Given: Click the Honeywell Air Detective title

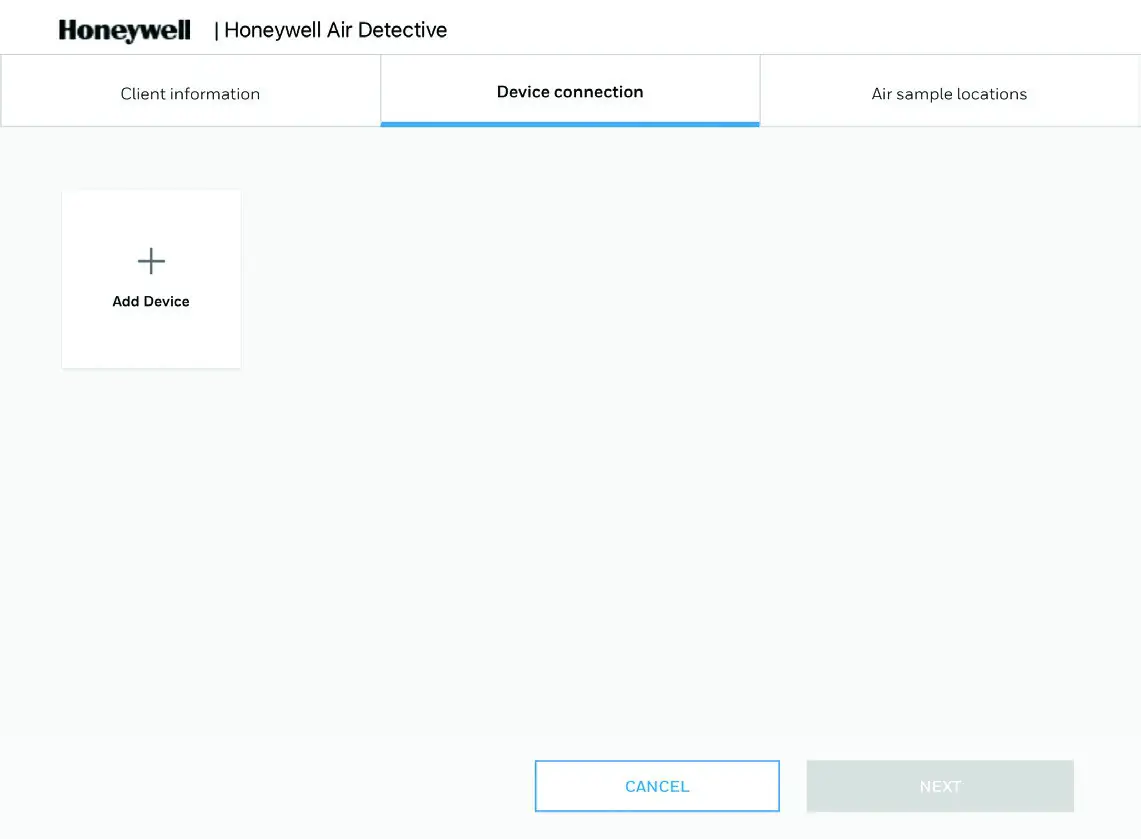Looking at the screenshot, I should coord(334,30).
